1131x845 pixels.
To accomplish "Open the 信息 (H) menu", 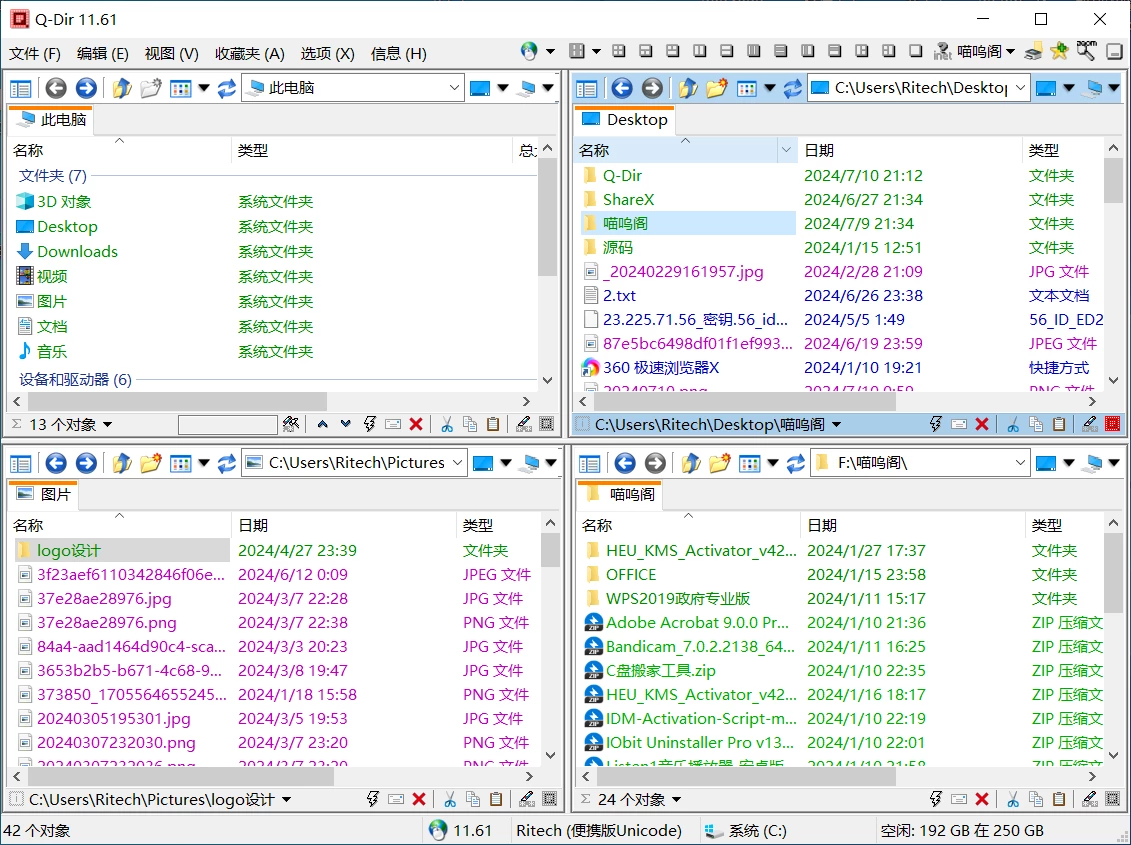I will (398, 53).
